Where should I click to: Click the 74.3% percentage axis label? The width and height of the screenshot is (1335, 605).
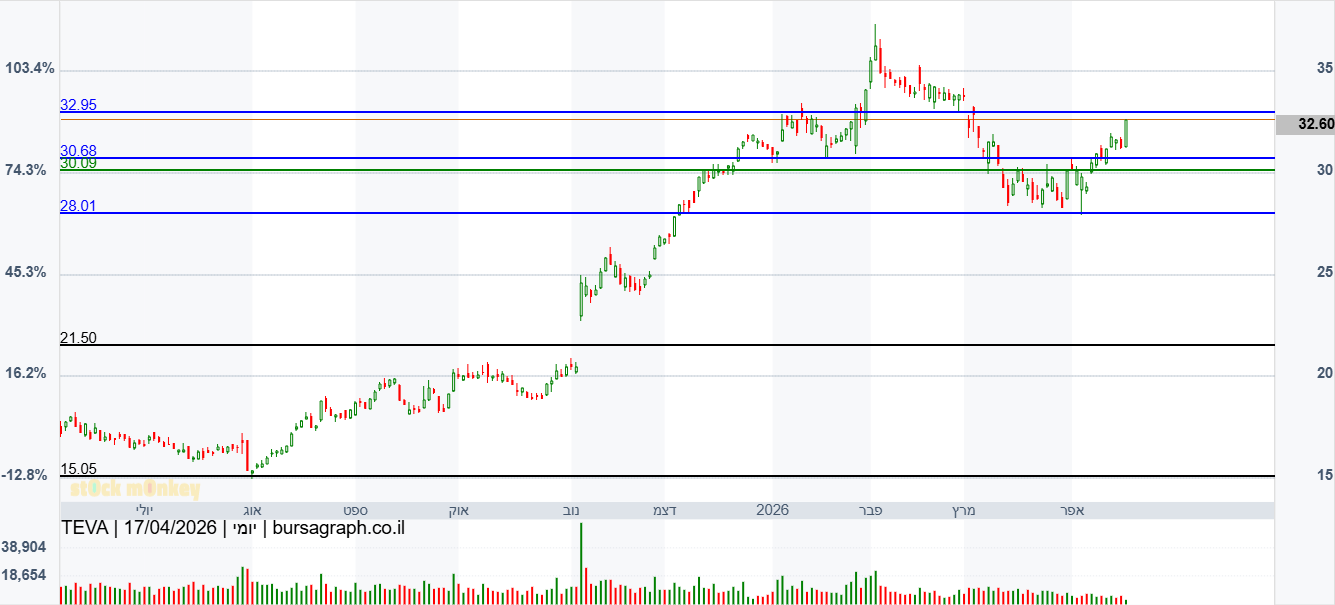26,170
